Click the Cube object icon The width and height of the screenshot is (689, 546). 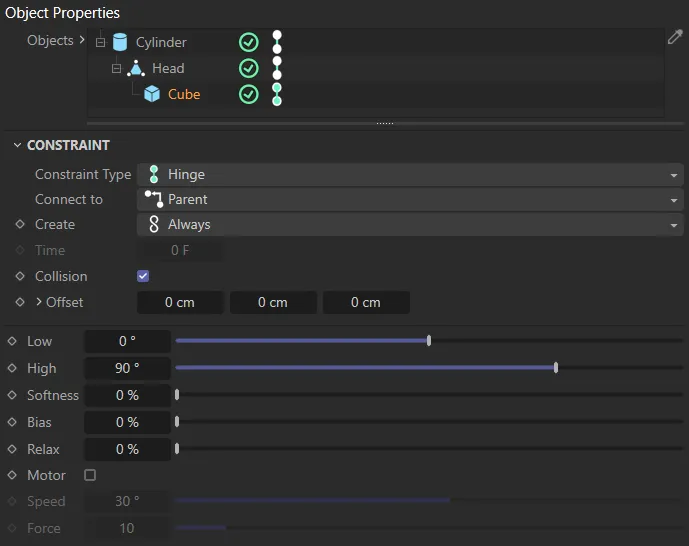152,94
